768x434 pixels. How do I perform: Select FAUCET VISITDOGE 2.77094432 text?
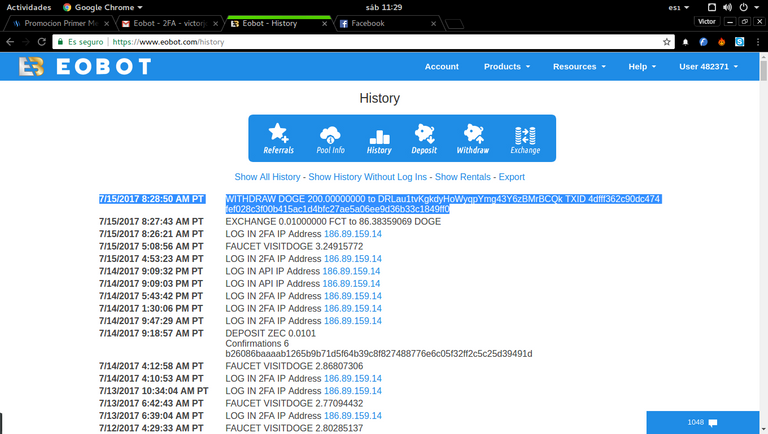click(x=294, y=403)
